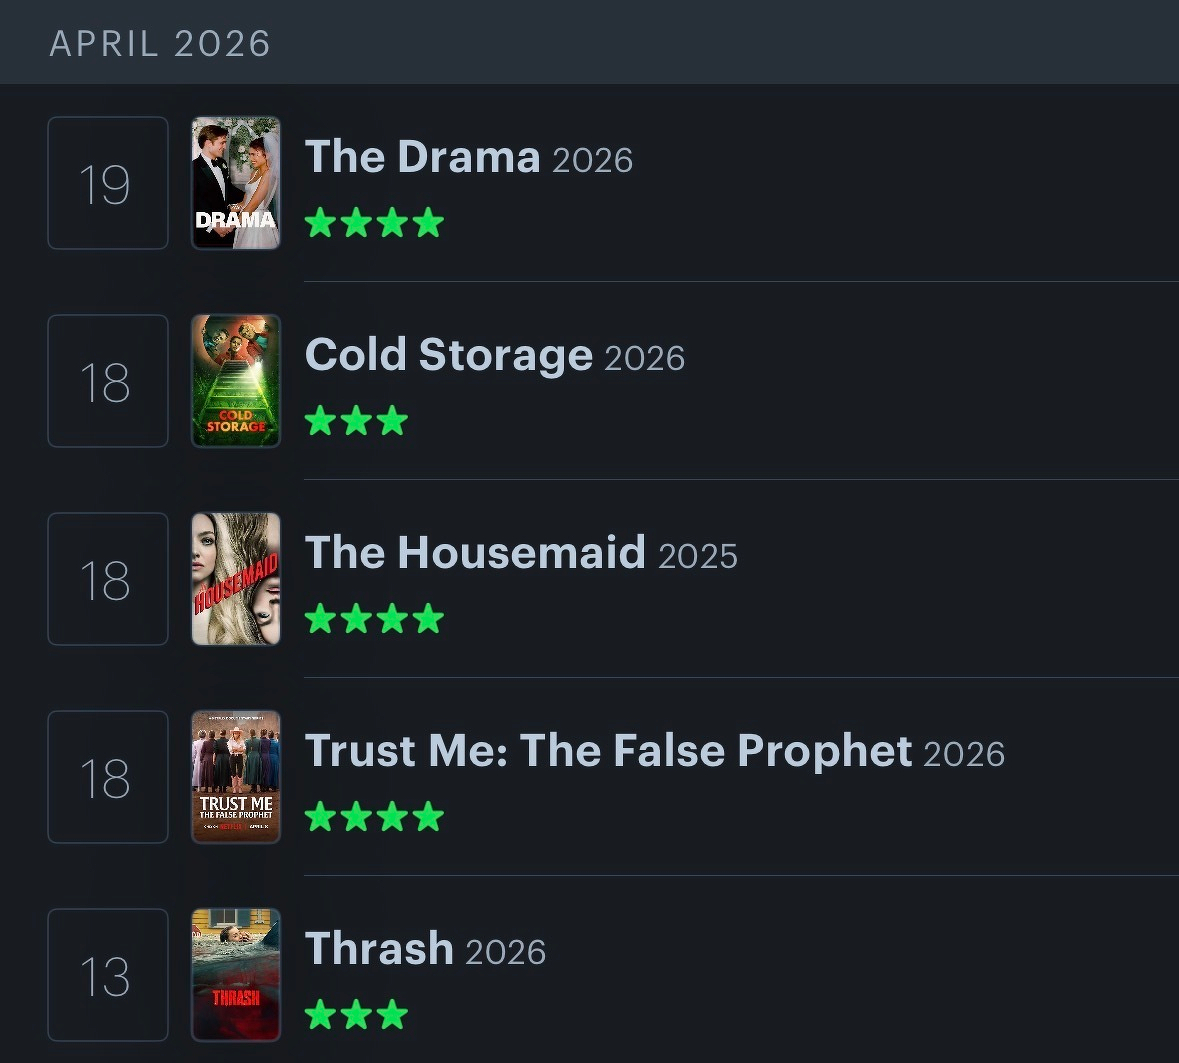The height and width of the screenshot is (1063, 1179).
Task: Open The Housemaid title link
Action: tap(475, 553)
